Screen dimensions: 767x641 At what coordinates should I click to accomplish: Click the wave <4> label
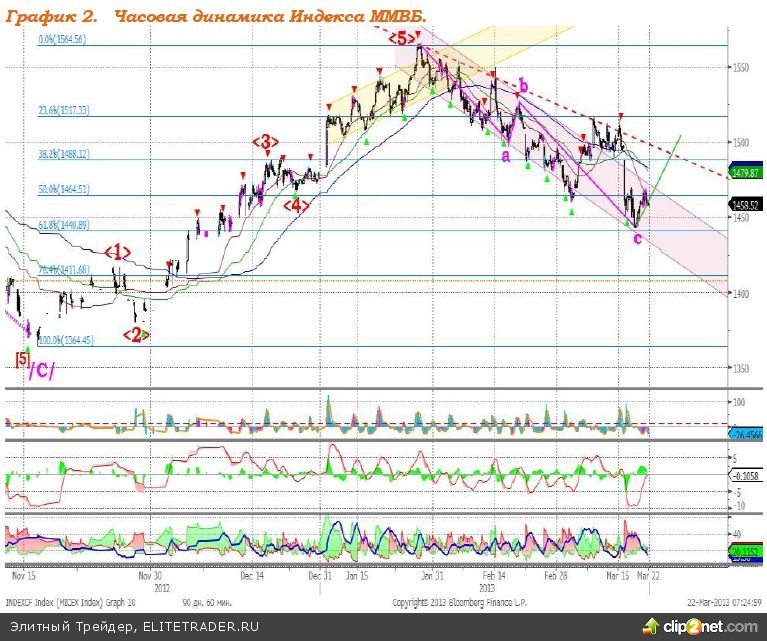coord(296,205)
